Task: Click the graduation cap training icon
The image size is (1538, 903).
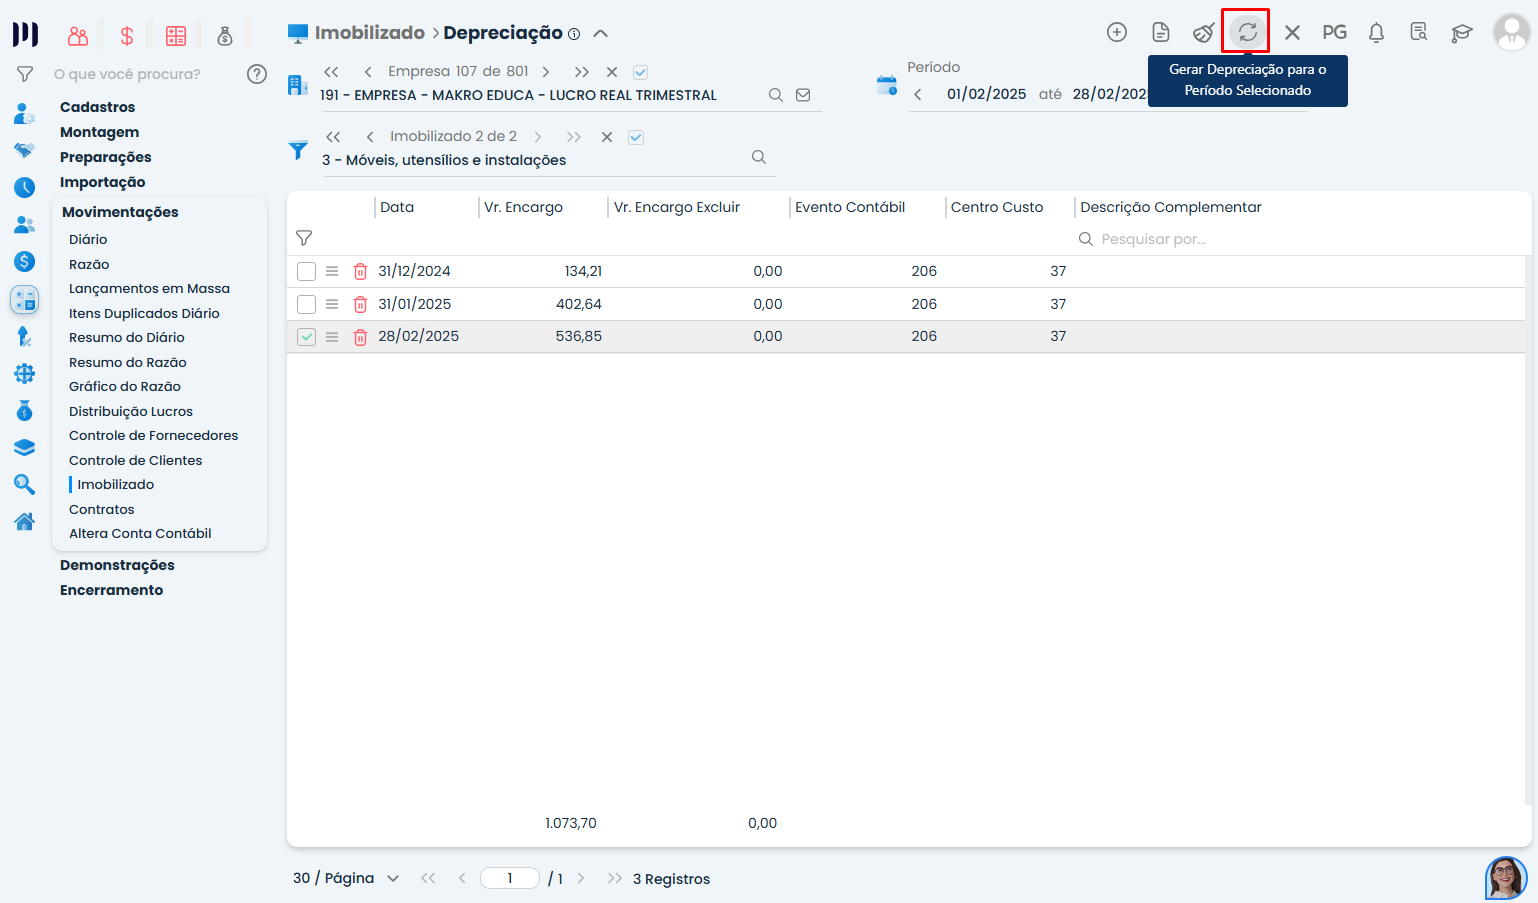Action: click(x=1461, y=32)
